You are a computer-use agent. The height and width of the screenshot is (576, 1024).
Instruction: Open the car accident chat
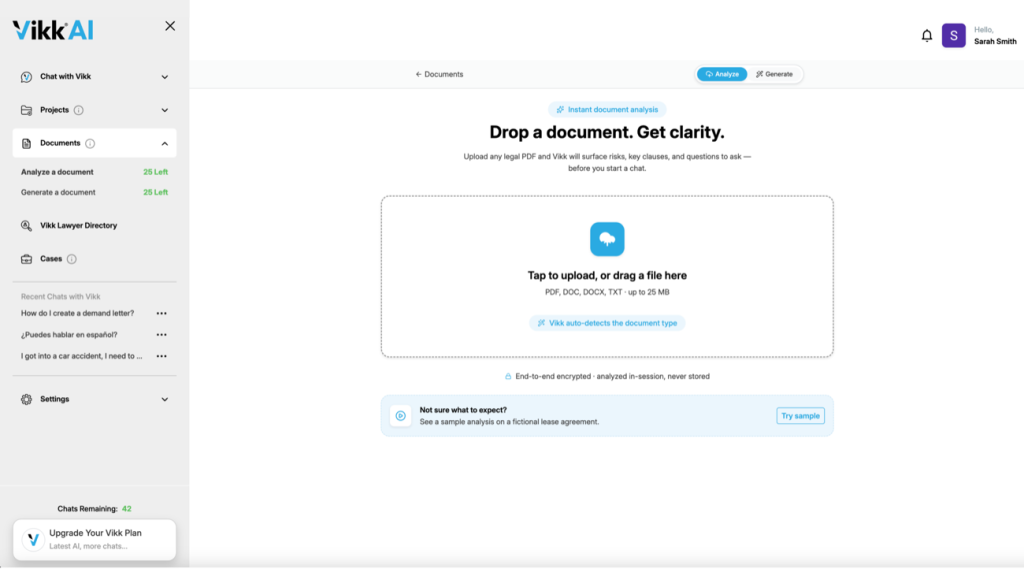pyautogui.click(x=81, y=357)
